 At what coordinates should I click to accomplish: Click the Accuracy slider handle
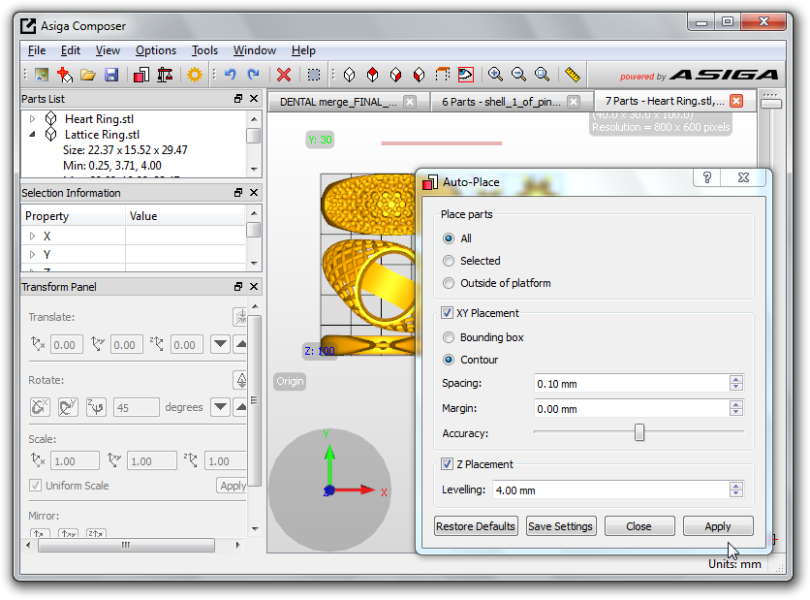tap(640, 432)
